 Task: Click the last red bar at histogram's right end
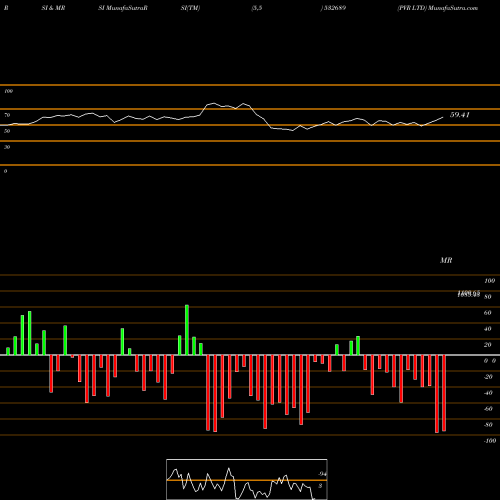(x=444, y=393)
